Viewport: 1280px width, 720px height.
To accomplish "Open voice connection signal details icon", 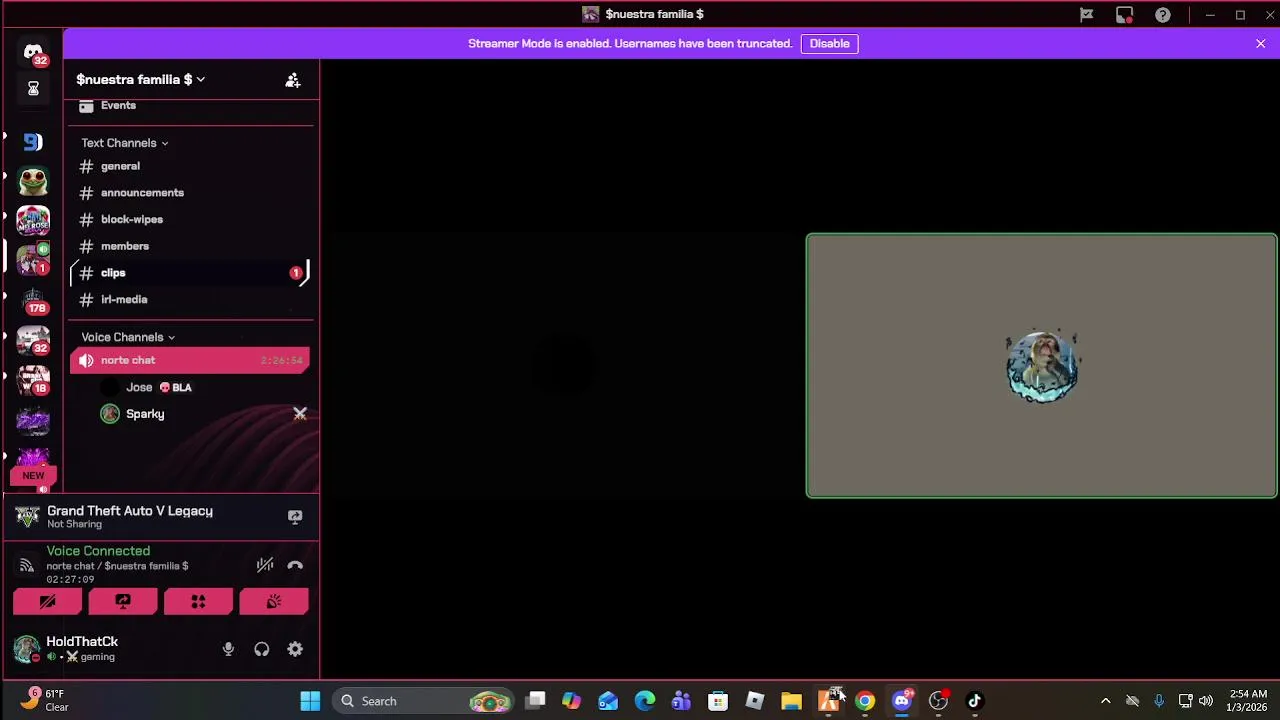I will (27, 565).
